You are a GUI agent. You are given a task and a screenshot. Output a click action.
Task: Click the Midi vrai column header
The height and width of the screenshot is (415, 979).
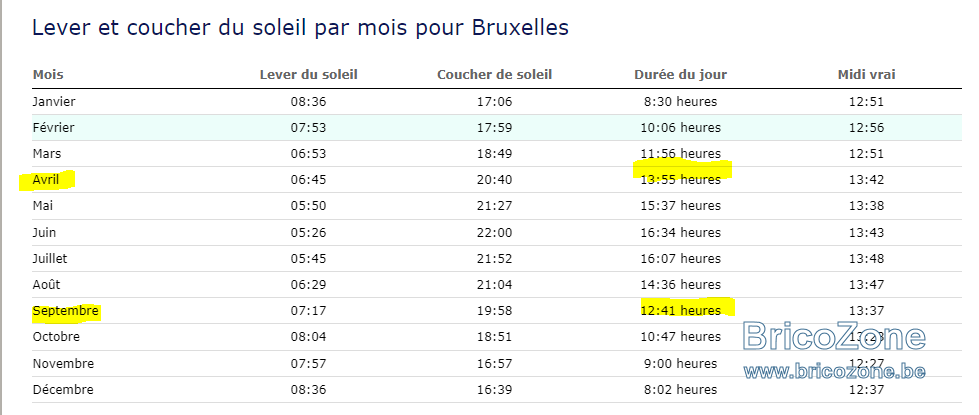[867, 75]
